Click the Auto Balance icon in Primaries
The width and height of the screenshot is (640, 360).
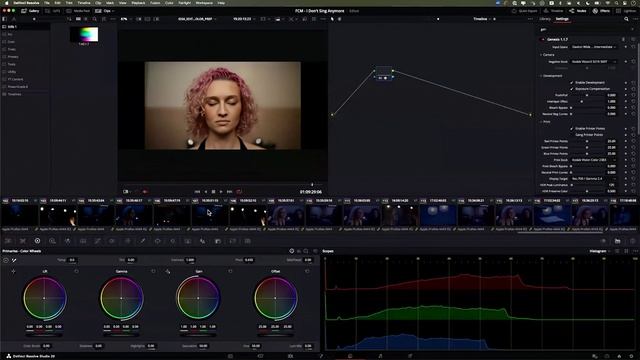click(6, 260)
